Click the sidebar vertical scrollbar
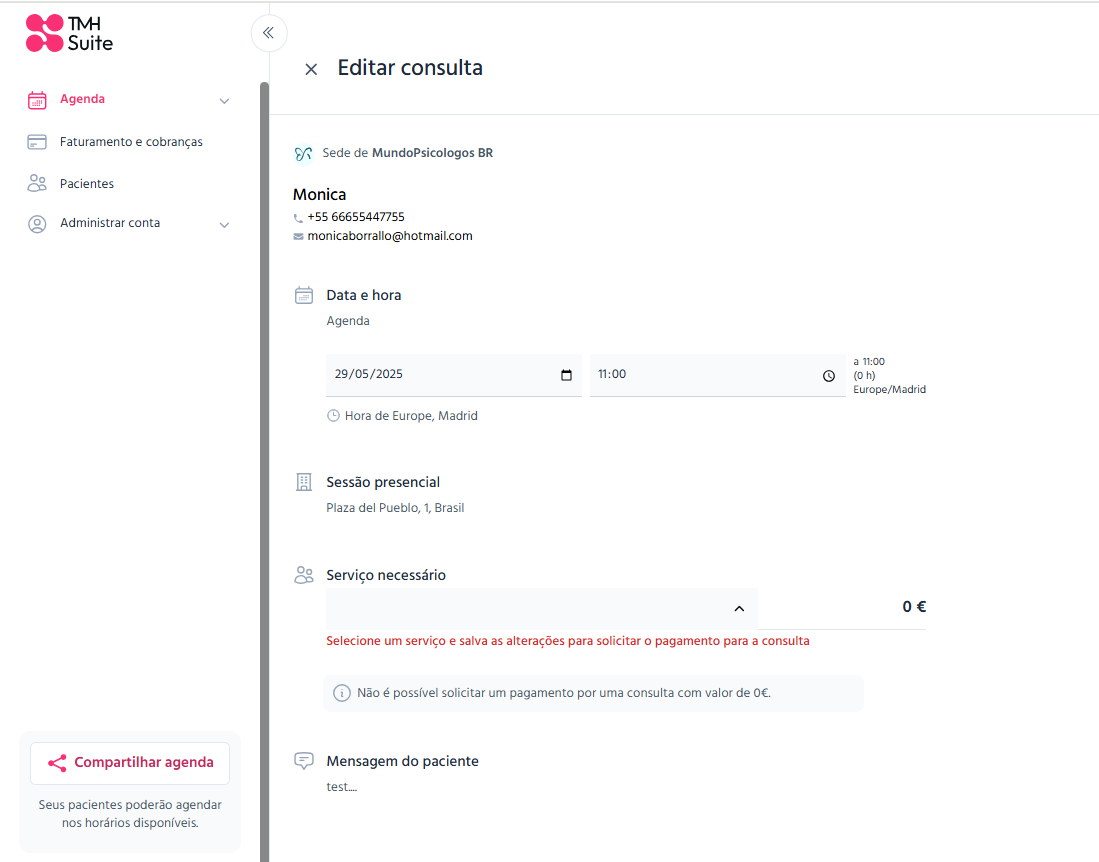The width and height of the screenshot is (1099, 862). point(264,472)
